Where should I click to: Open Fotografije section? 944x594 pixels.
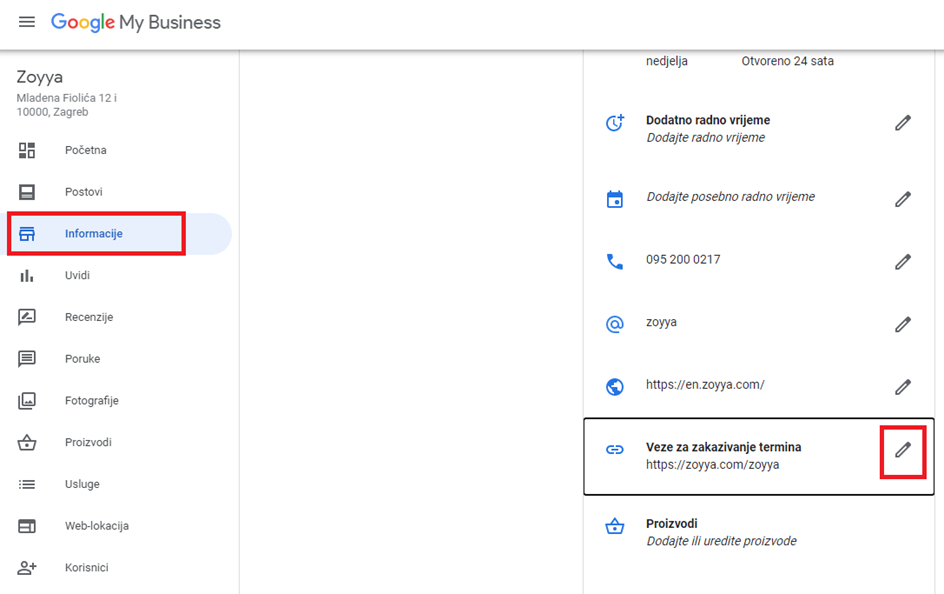coord(92,401)
